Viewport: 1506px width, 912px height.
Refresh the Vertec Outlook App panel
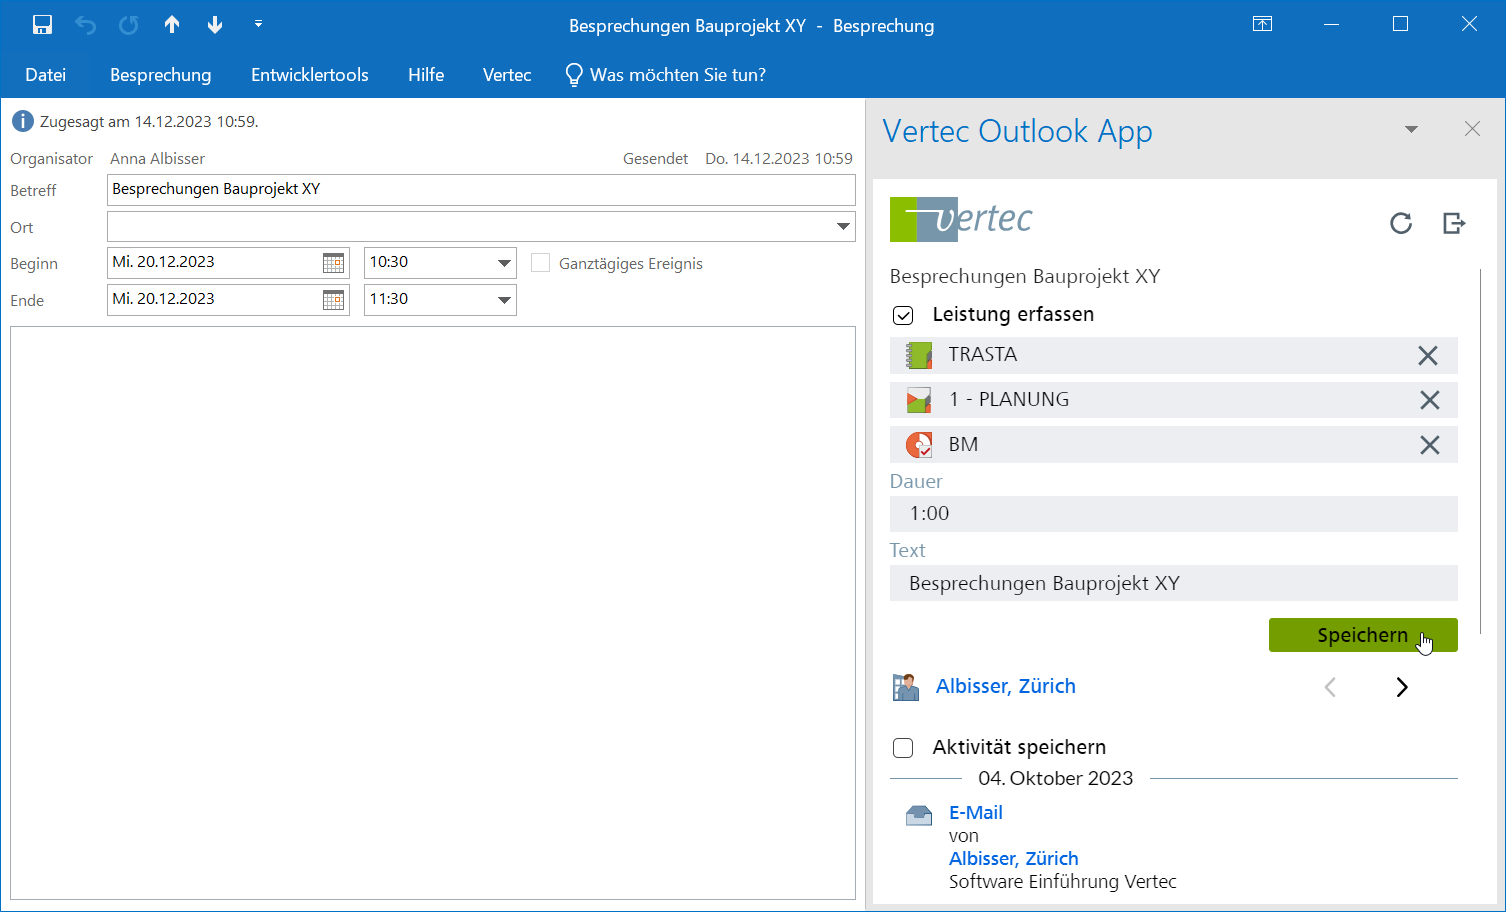pyautogui.click(x=1401, y=223)
